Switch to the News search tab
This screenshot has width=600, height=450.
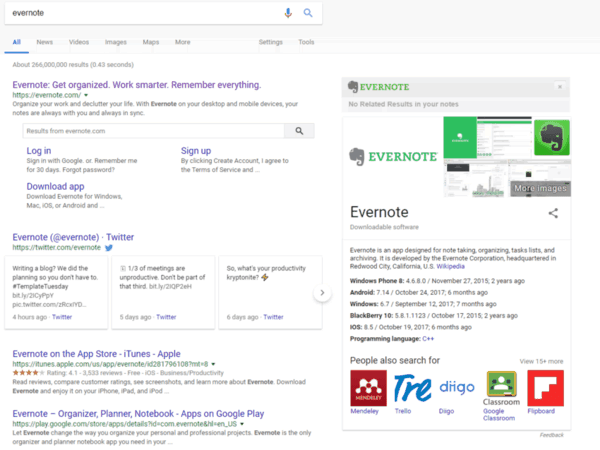tap(45, 42)
